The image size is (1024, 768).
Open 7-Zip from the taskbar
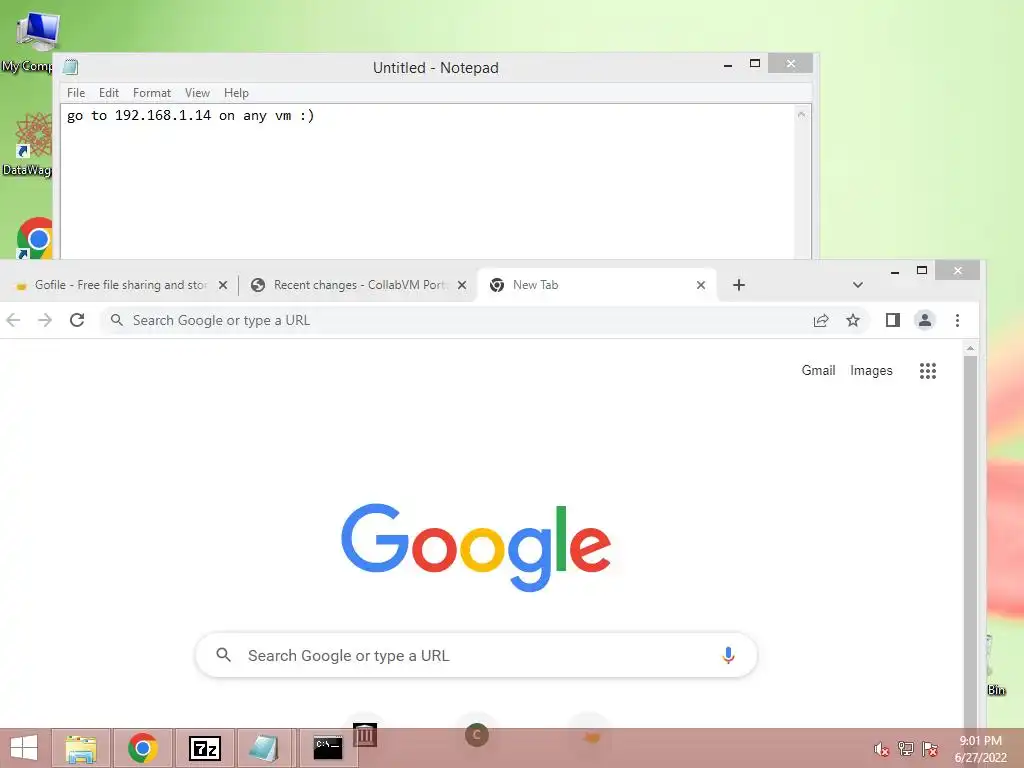tap(204, 748)
